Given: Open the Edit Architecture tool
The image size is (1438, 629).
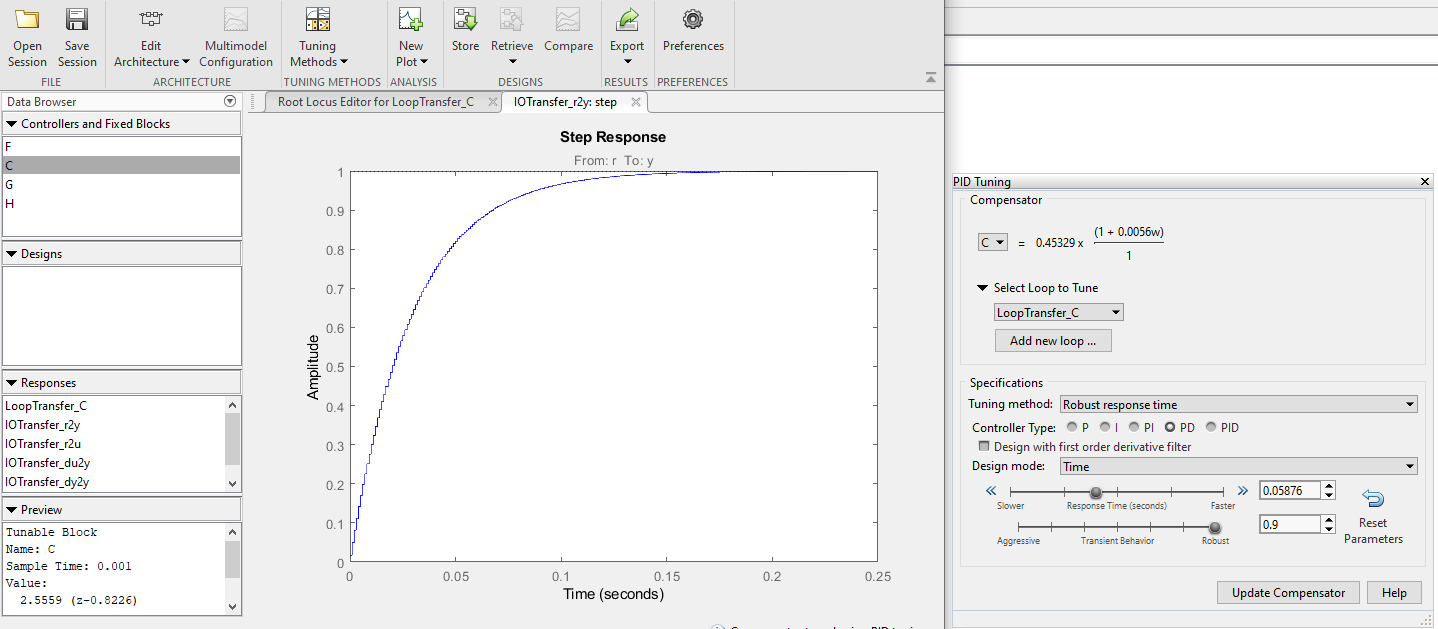Looking at the screenshot, I should tap(151, 36).
